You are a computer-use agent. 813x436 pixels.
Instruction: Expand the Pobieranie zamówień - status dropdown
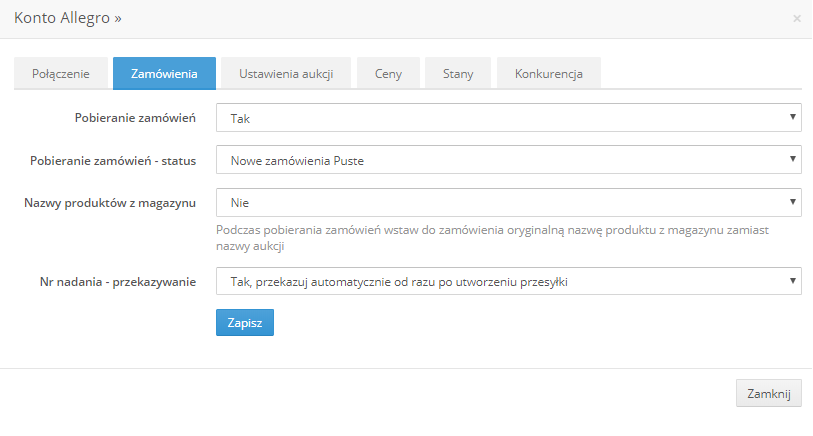tap(509, 160)
